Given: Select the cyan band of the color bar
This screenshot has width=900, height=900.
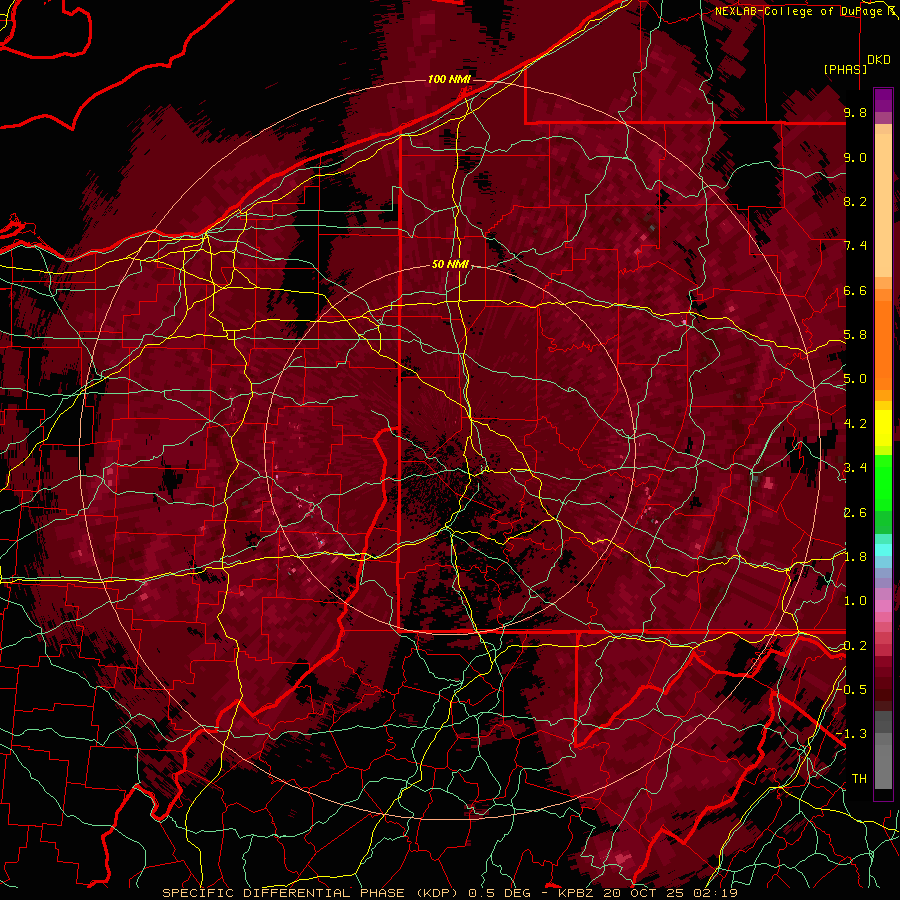Looking at the screenshot, I should [x=883, y=550].
